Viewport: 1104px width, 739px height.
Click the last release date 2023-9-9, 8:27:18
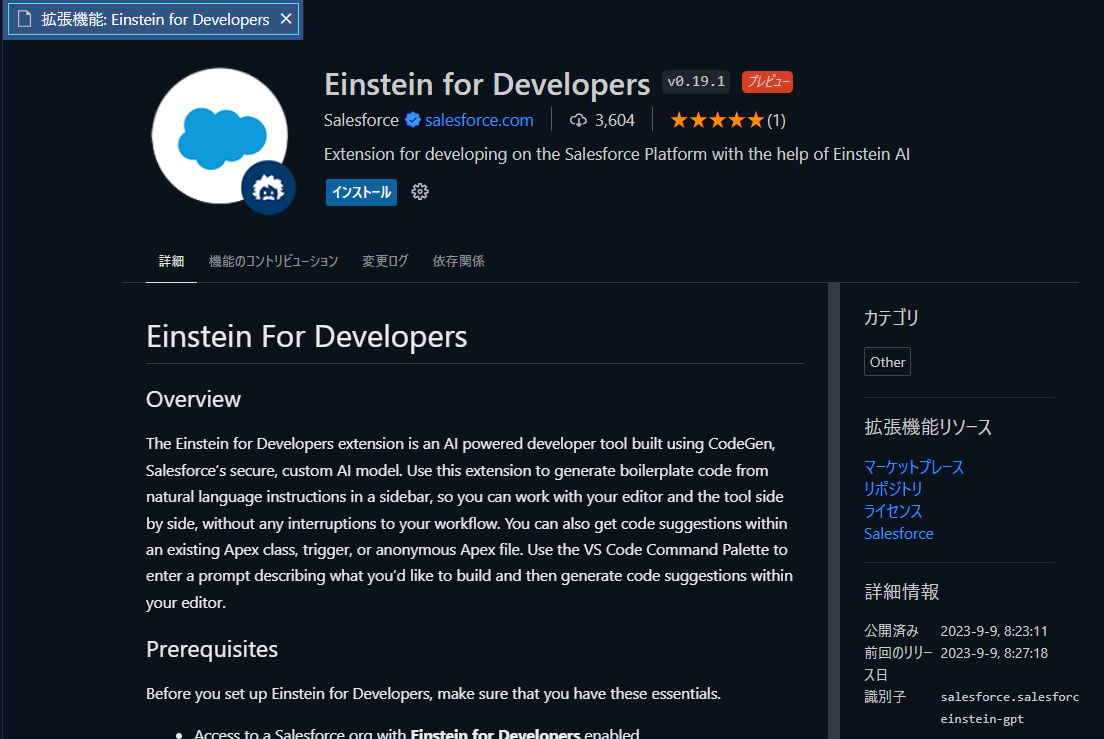click(x=993, y=653)
